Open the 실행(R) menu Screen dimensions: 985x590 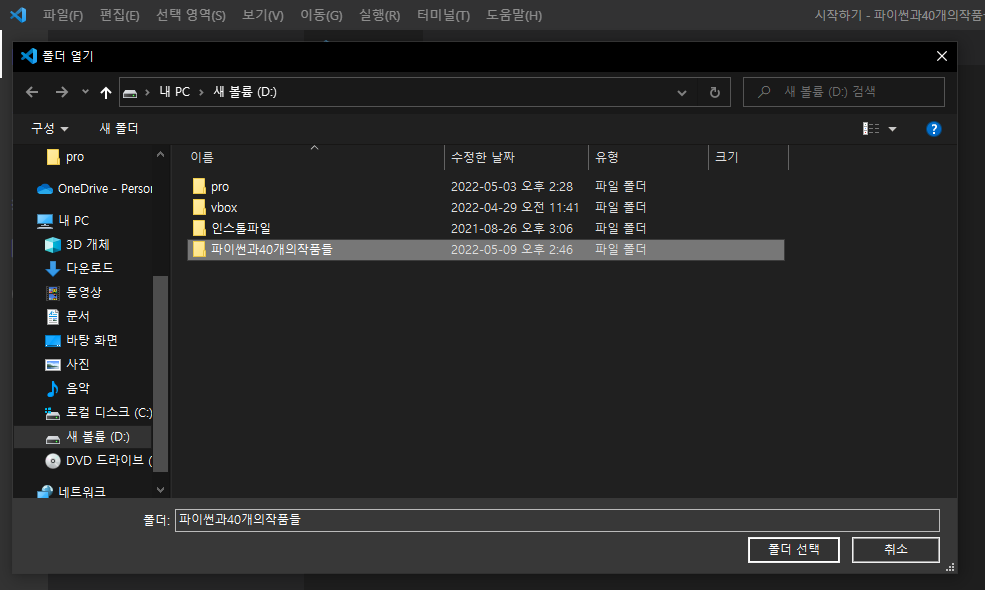click(x=379, y=15)
